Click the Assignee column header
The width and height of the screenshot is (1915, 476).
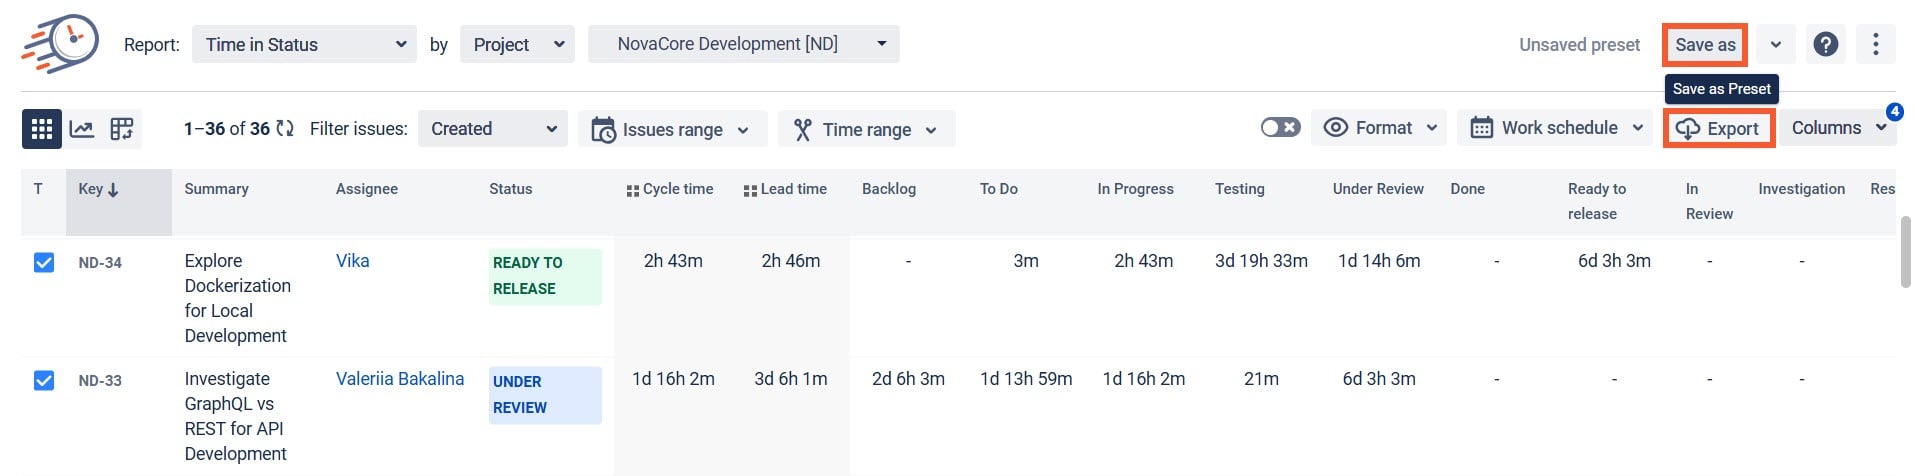(x=366, y=189)
